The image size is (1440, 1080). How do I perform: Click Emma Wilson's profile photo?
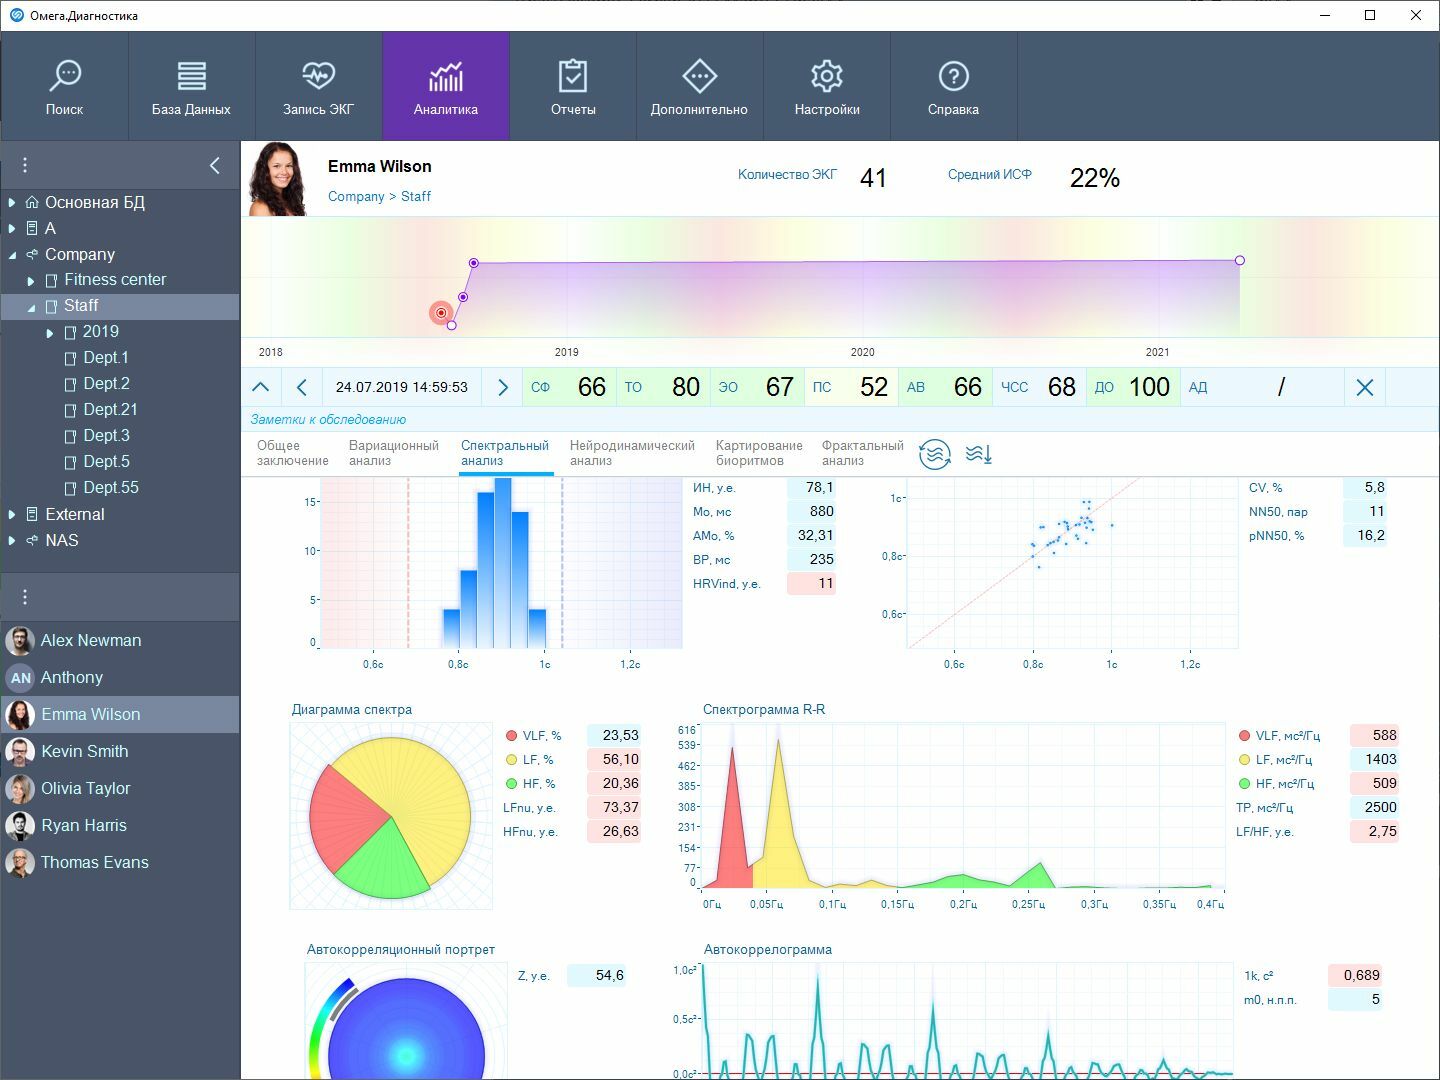tap(279, 179)
